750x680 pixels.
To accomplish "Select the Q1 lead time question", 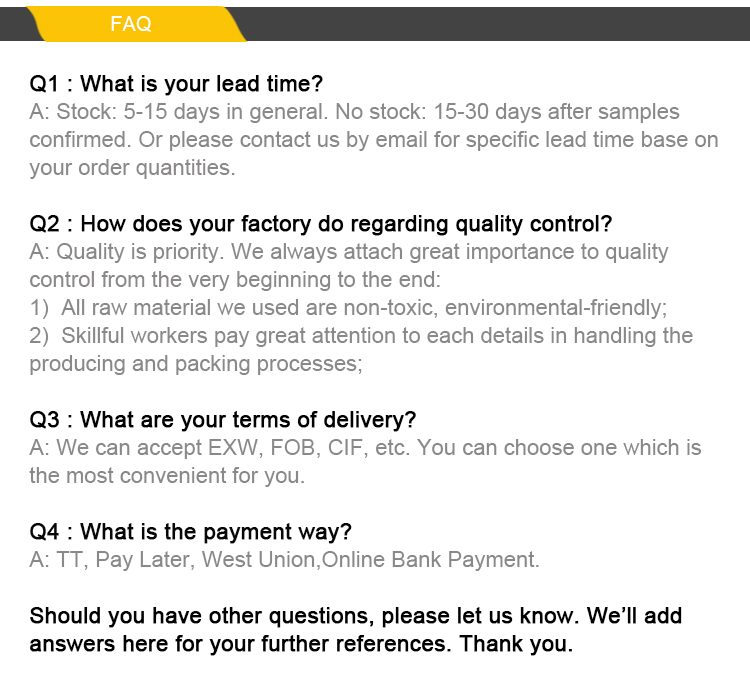I will click(x=176, y=83).
